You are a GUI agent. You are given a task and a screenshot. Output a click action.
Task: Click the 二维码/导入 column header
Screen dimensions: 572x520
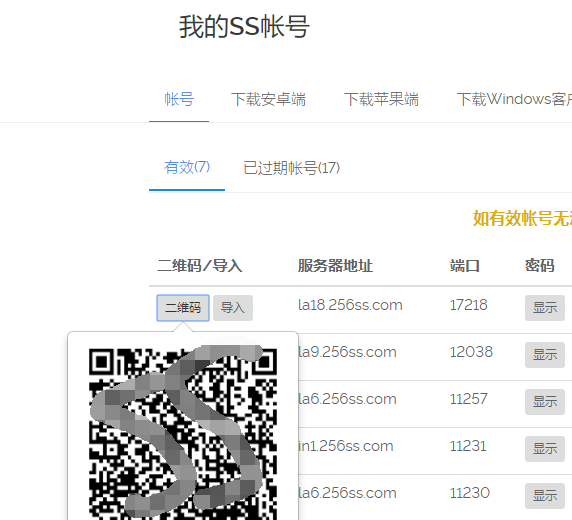pyautogui.click(x=200, y=266)
